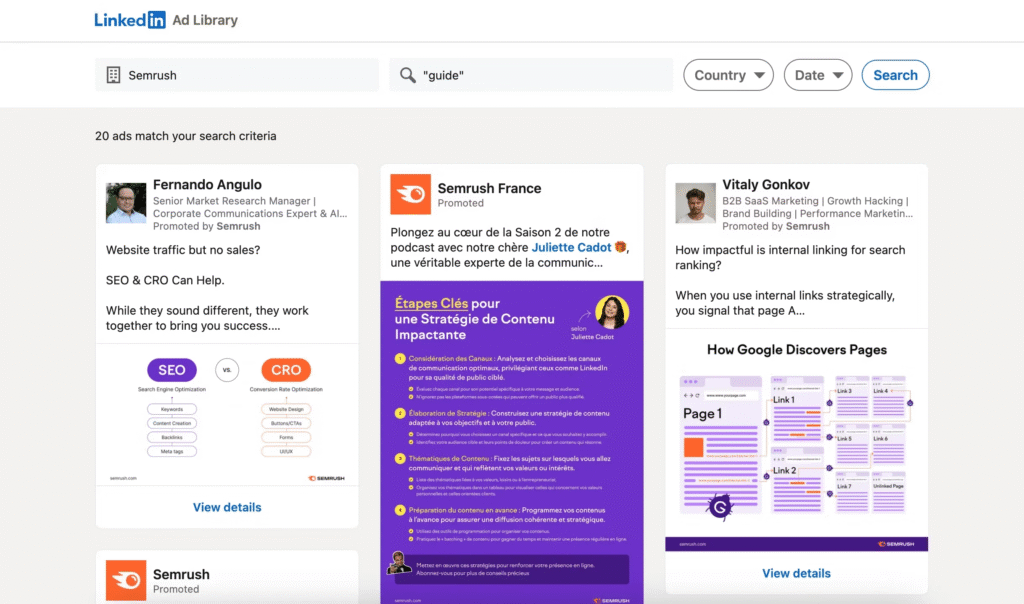Select the building icon in company field
The height and width of the screenshot is (604, 1024).
114,75
